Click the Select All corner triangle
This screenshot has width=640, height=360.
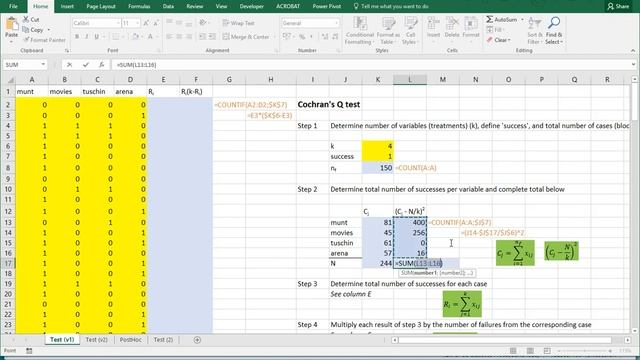(x=10, y=80)
